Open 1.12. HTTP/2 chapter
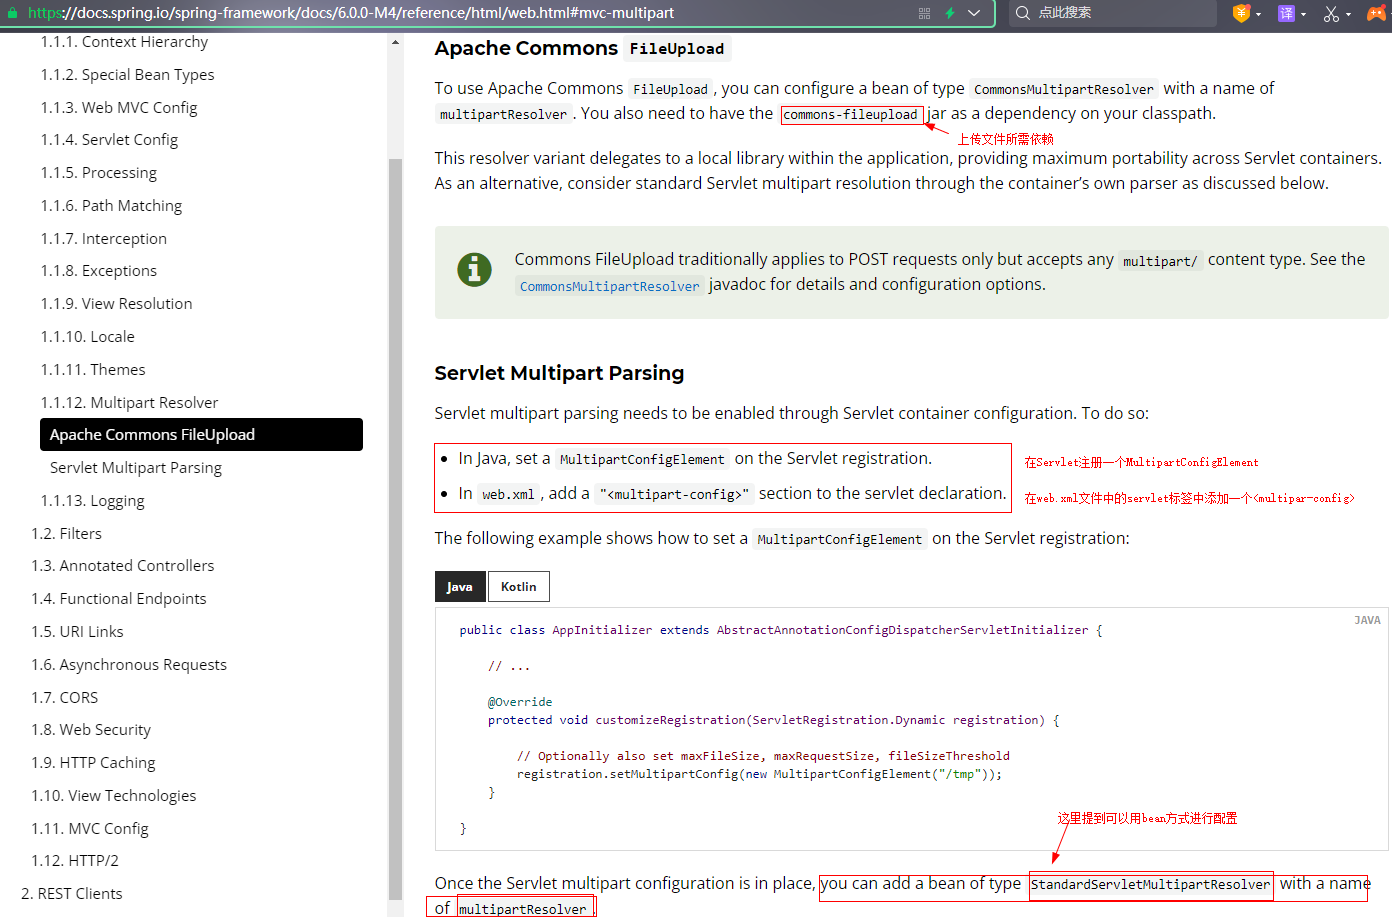The width and height of the screenshot is (1392, 917). coord(74,861)
